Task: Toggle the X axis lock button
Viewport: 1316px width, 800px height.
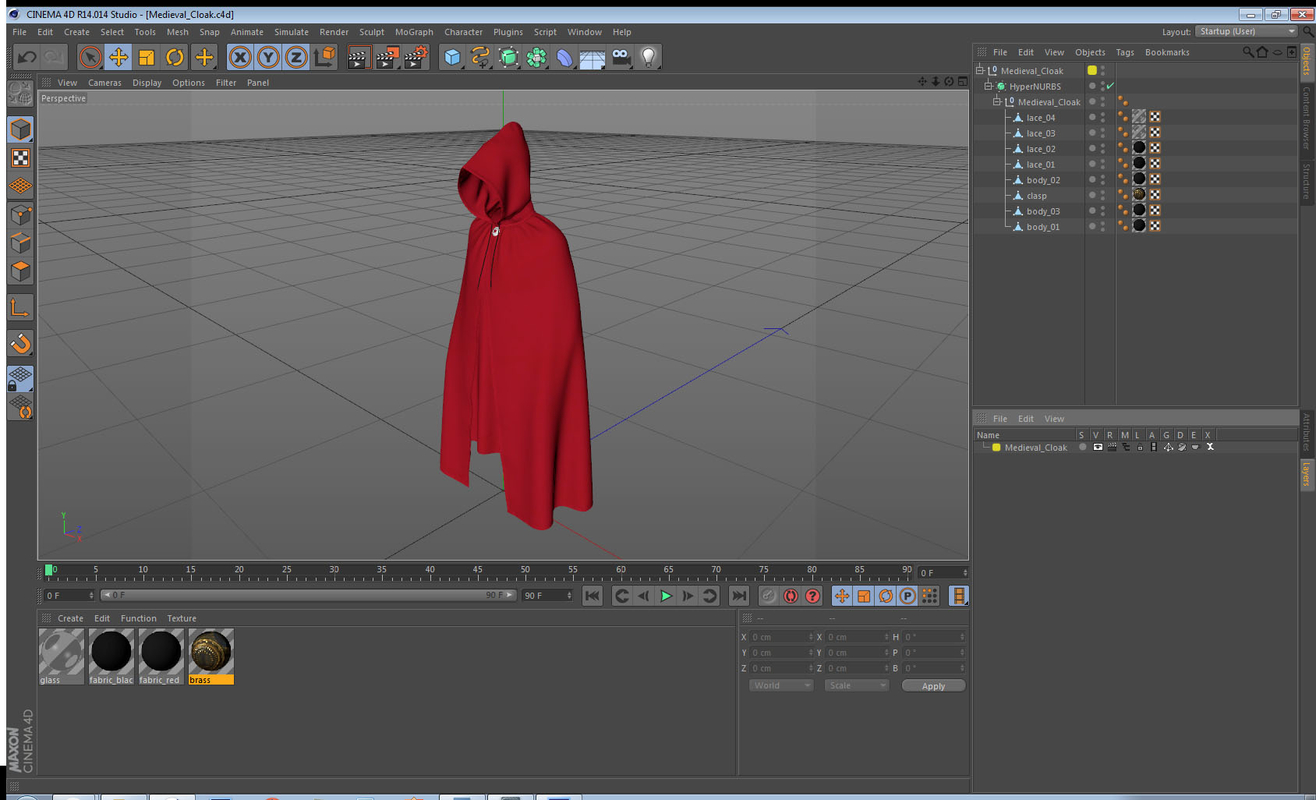Action: 240,57
